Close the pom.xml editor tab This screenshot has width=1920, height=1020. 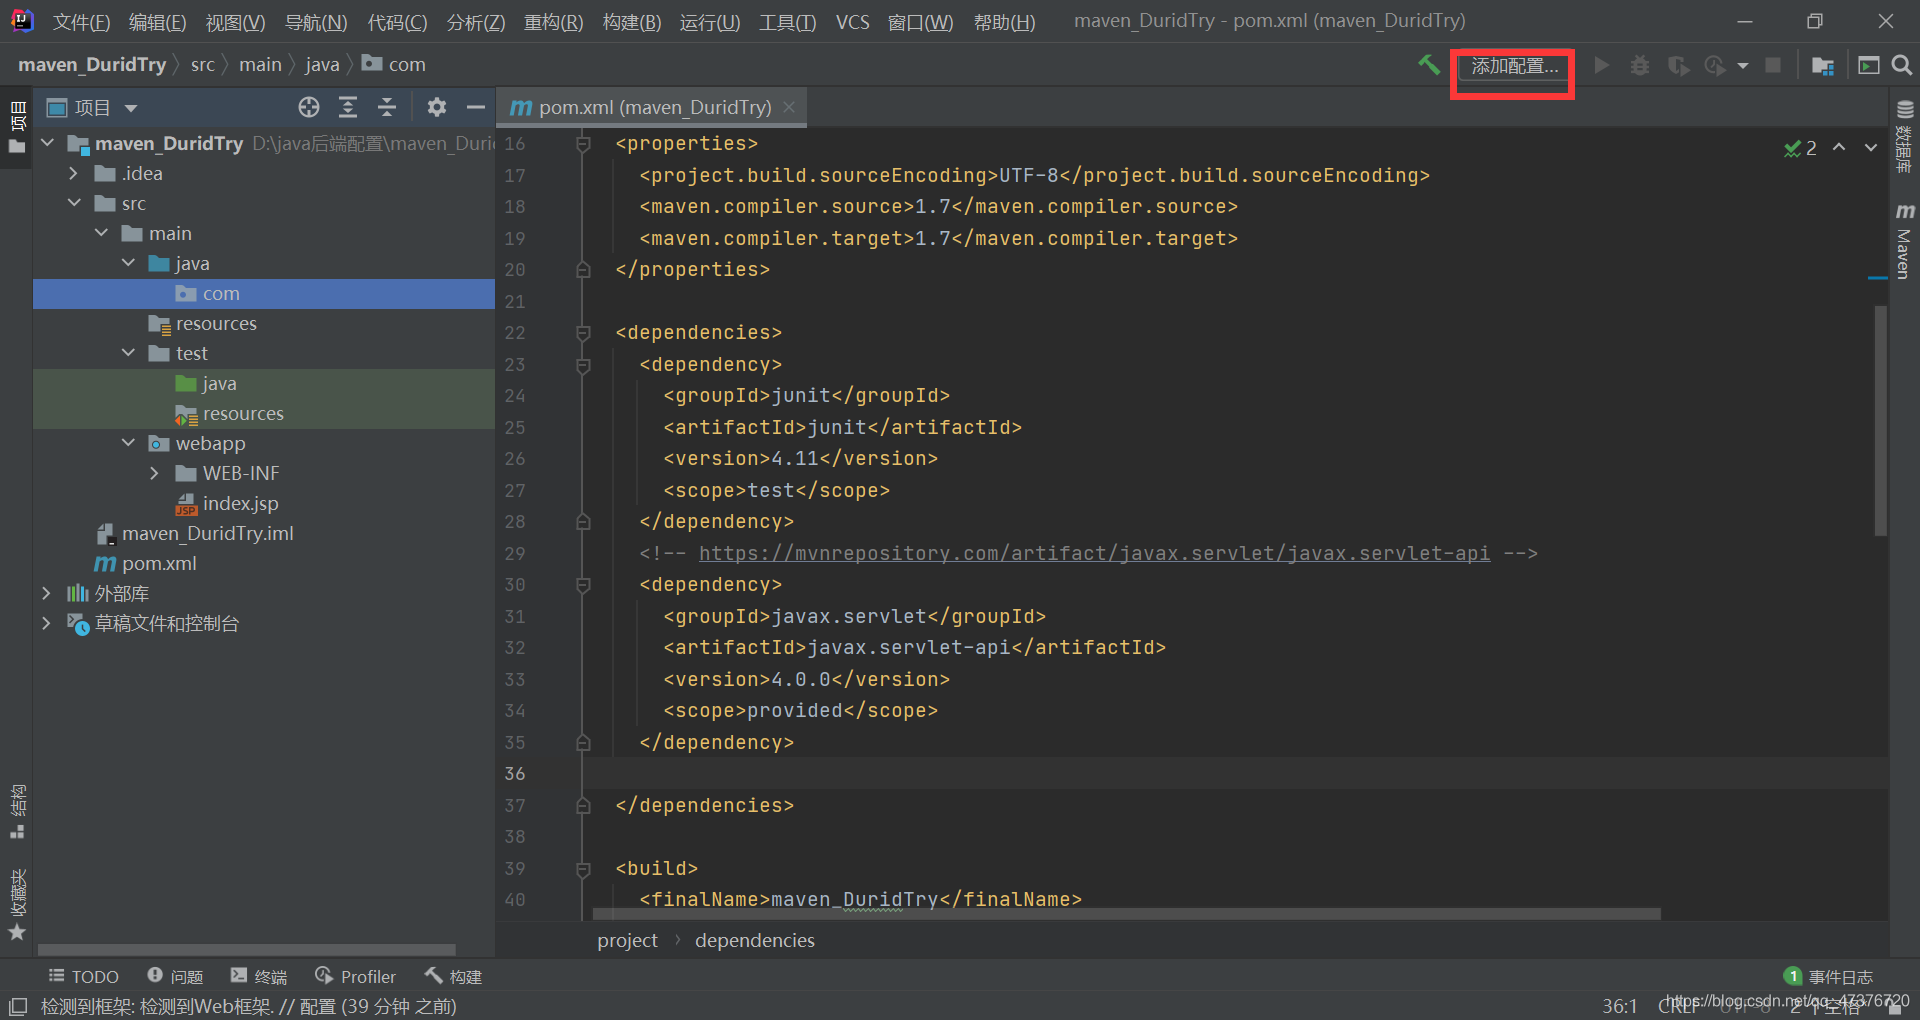pyautogui.click(x=789, y=106)
